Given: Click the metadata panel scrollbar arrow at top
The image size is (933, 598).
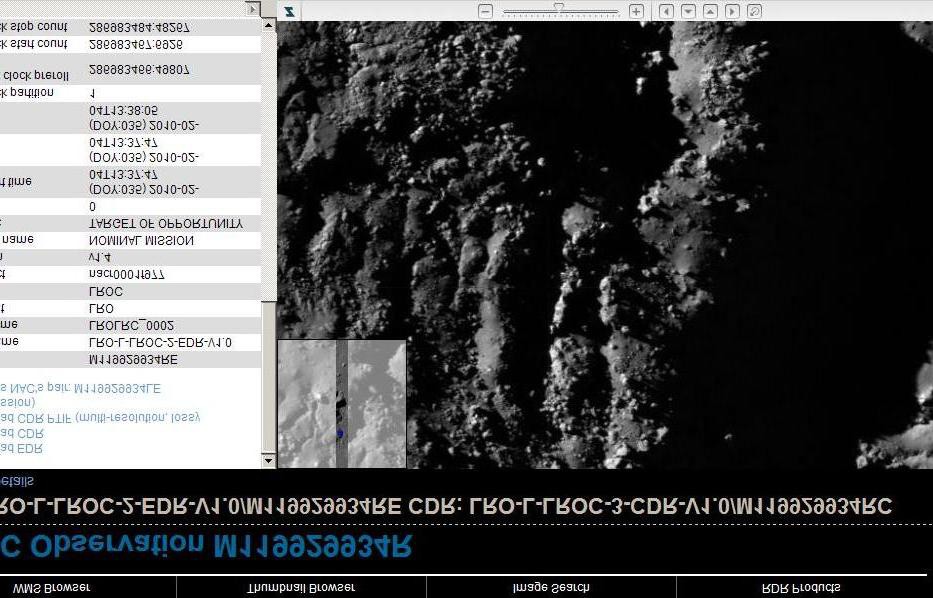Looking at the screenshot, I should [268, 24].
